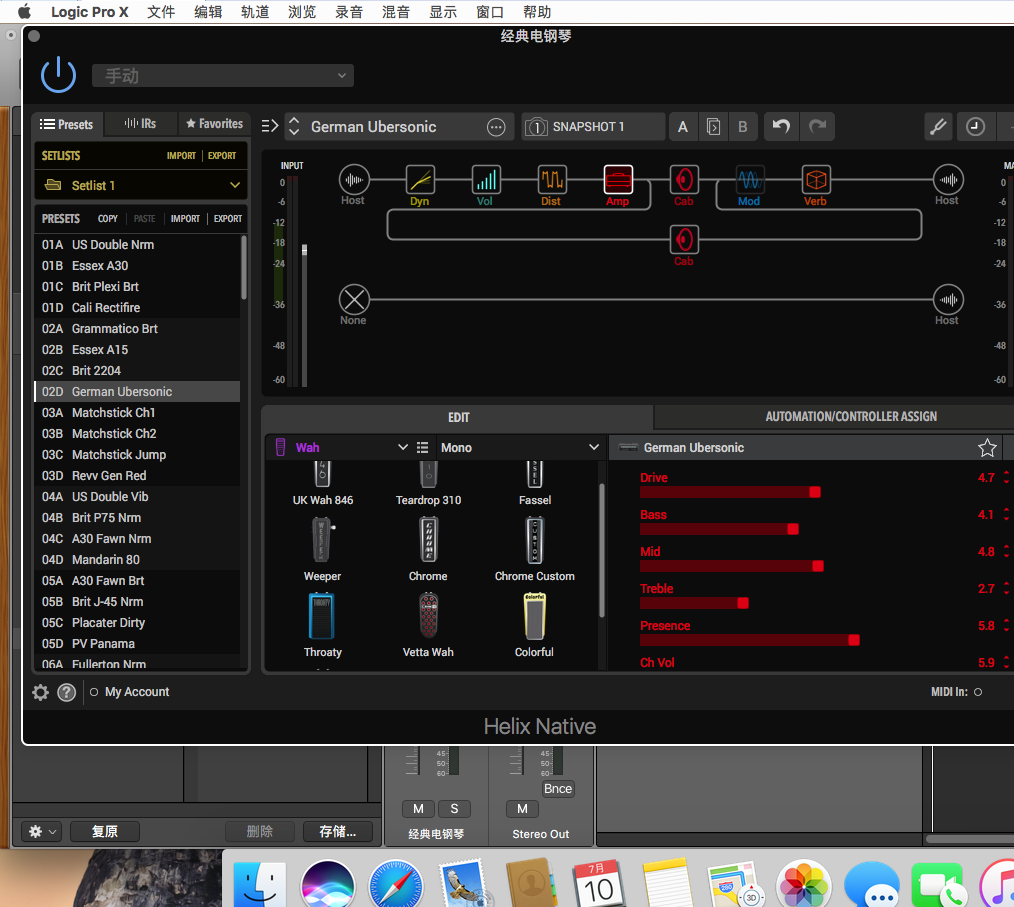
Task: Click the clock history icon
Action: pos(975,126)
